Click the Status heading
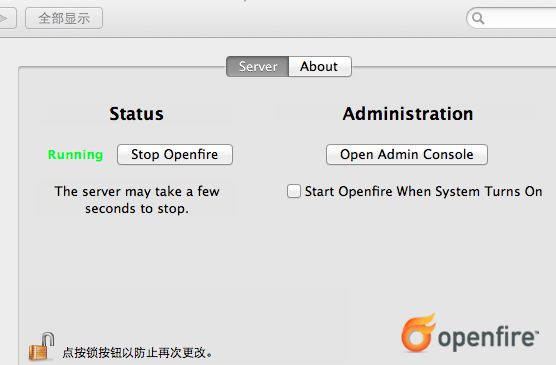Image resolution: width=556 pixels, height=365 pixels. [137, 114]
